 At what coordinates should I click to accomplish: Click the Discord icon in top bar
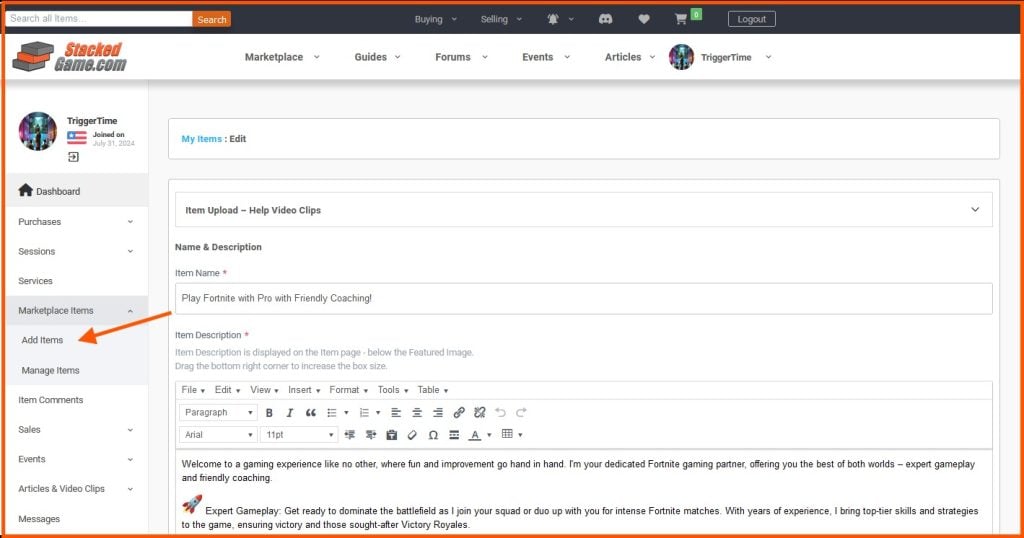[x=605, y=19]
